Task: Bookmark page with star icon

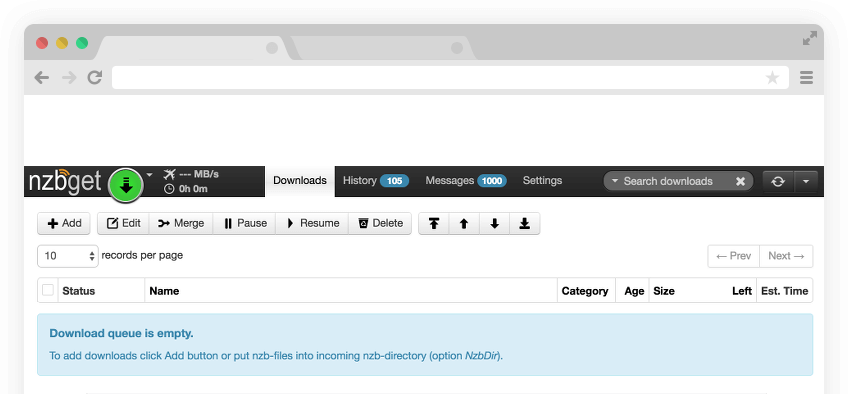Action: pyautogui.click(x=772, y=78)
